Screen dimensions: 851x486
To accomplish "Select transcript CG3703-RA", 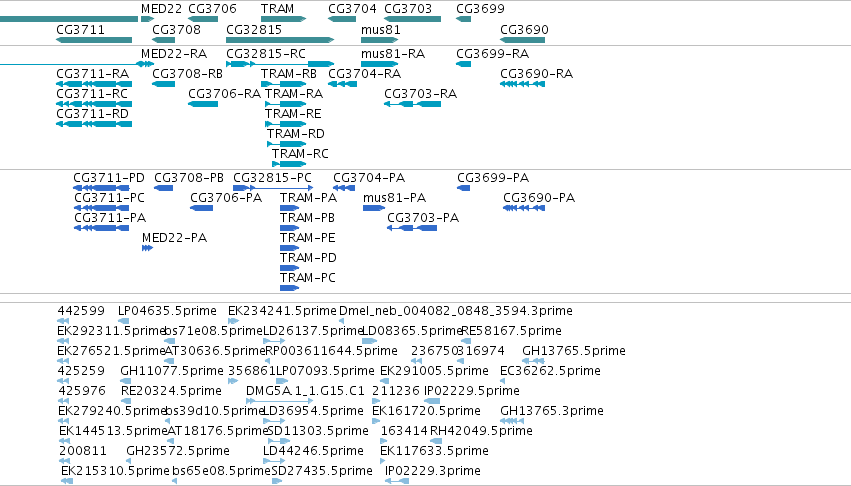I will point(421,94).
